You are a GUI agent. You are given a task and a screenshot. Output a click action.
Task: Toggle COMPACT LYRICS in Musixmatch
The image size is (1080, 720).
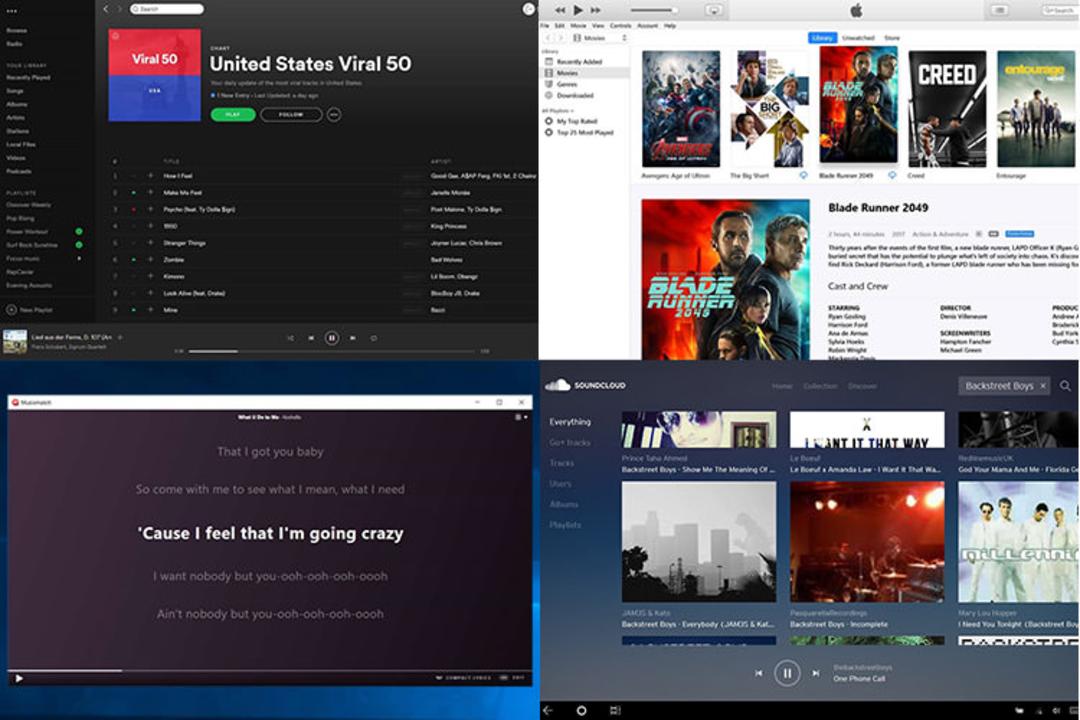coord(464,678)
